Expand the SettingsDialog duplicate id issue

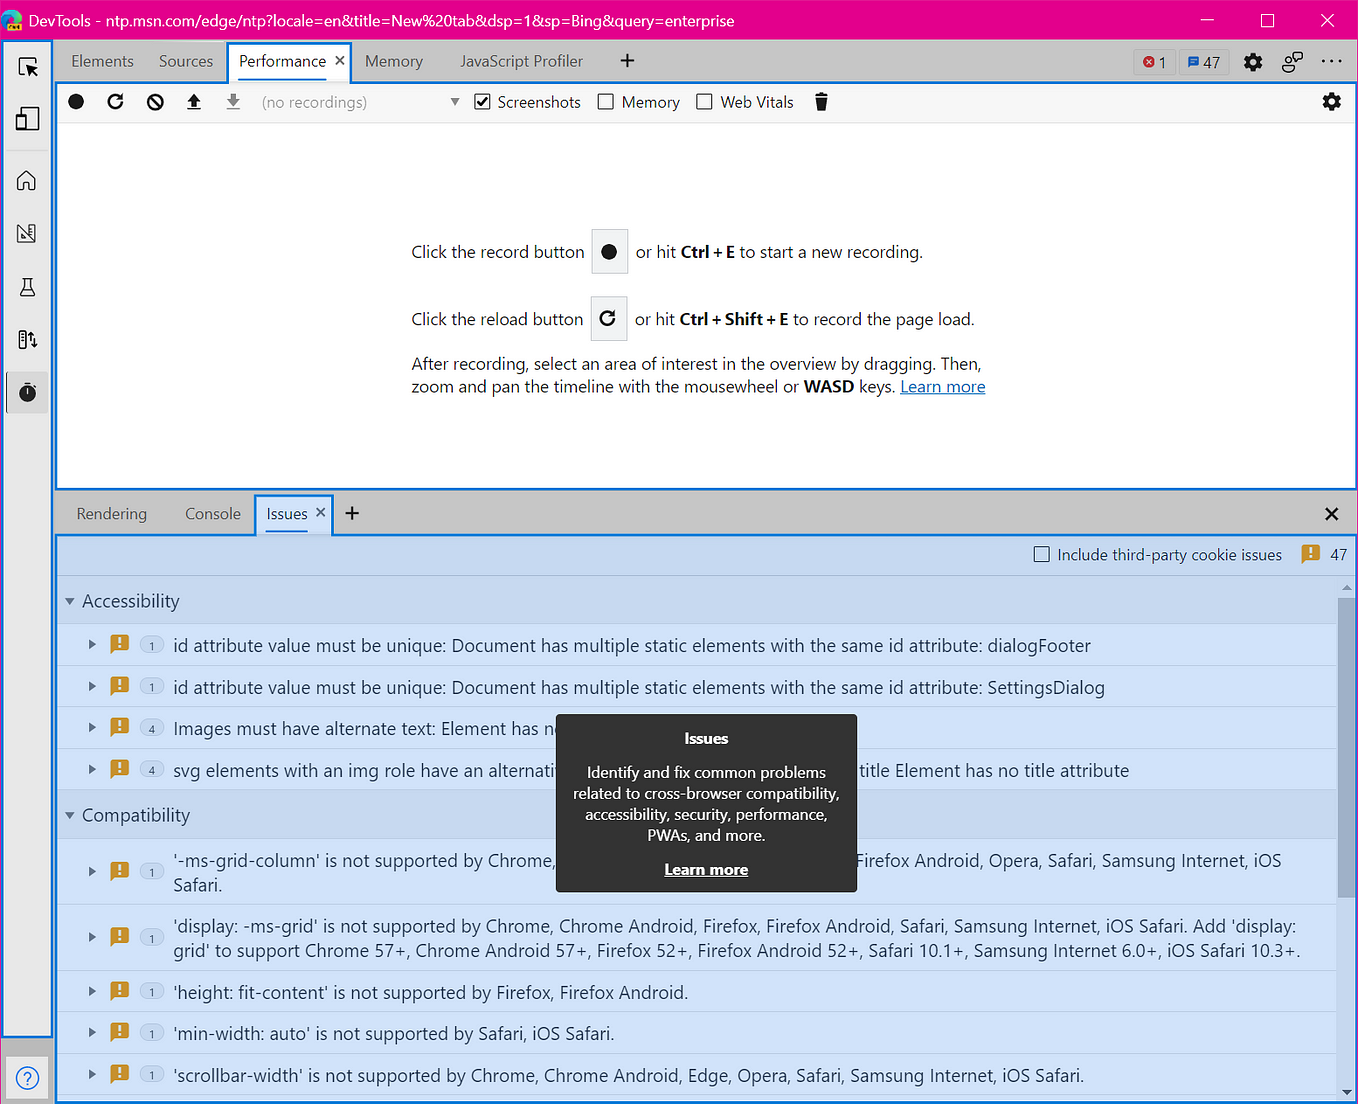92,687
